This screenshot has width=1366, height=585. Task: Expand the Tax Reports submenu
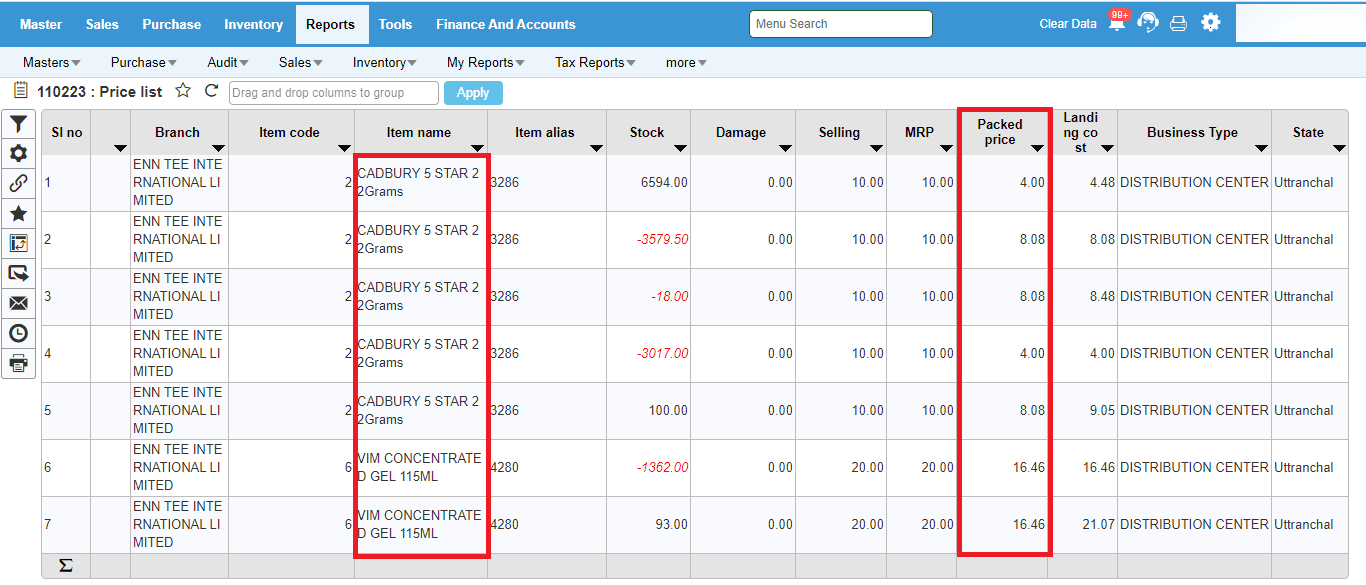pos(596,62)
